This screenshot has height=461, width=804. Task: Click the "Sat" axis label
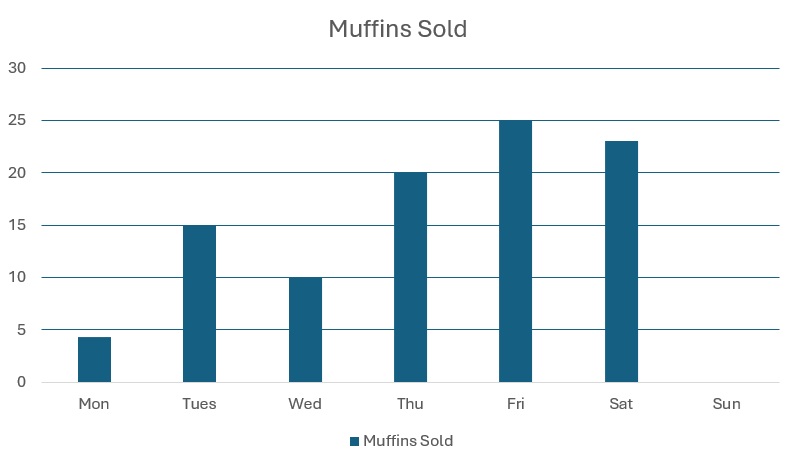(621, 404)
